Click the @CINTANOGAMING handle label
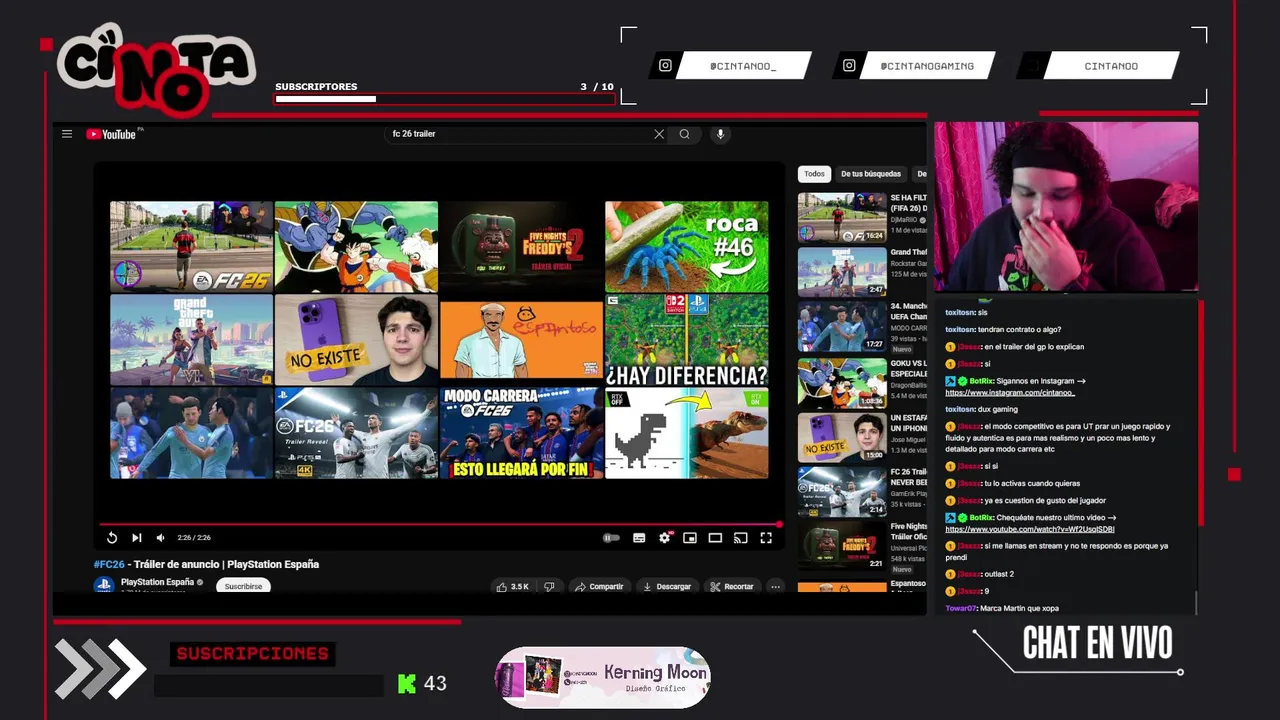 pos(927,66)
